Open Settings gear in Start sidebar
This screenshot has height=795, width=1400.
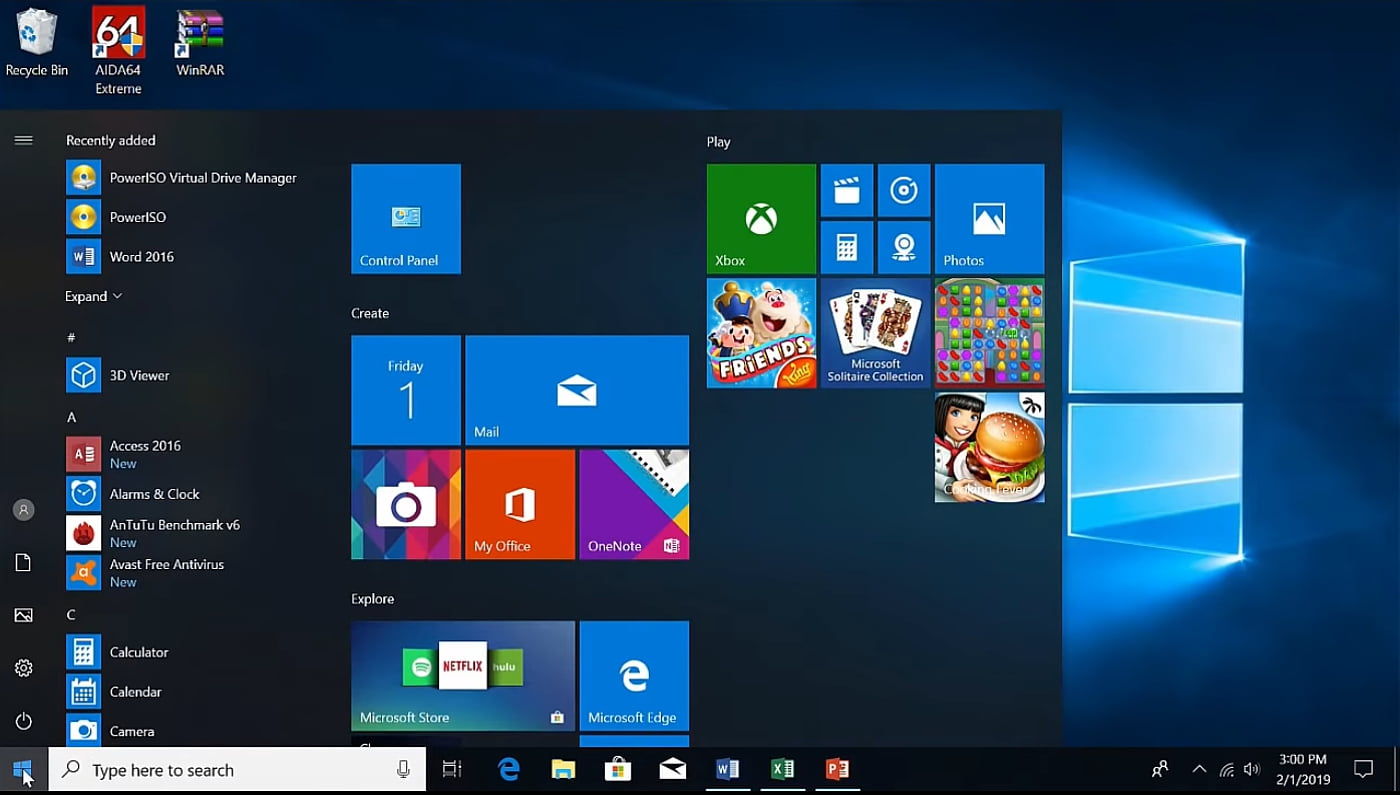pyautogui.click(x=24, y=668)
